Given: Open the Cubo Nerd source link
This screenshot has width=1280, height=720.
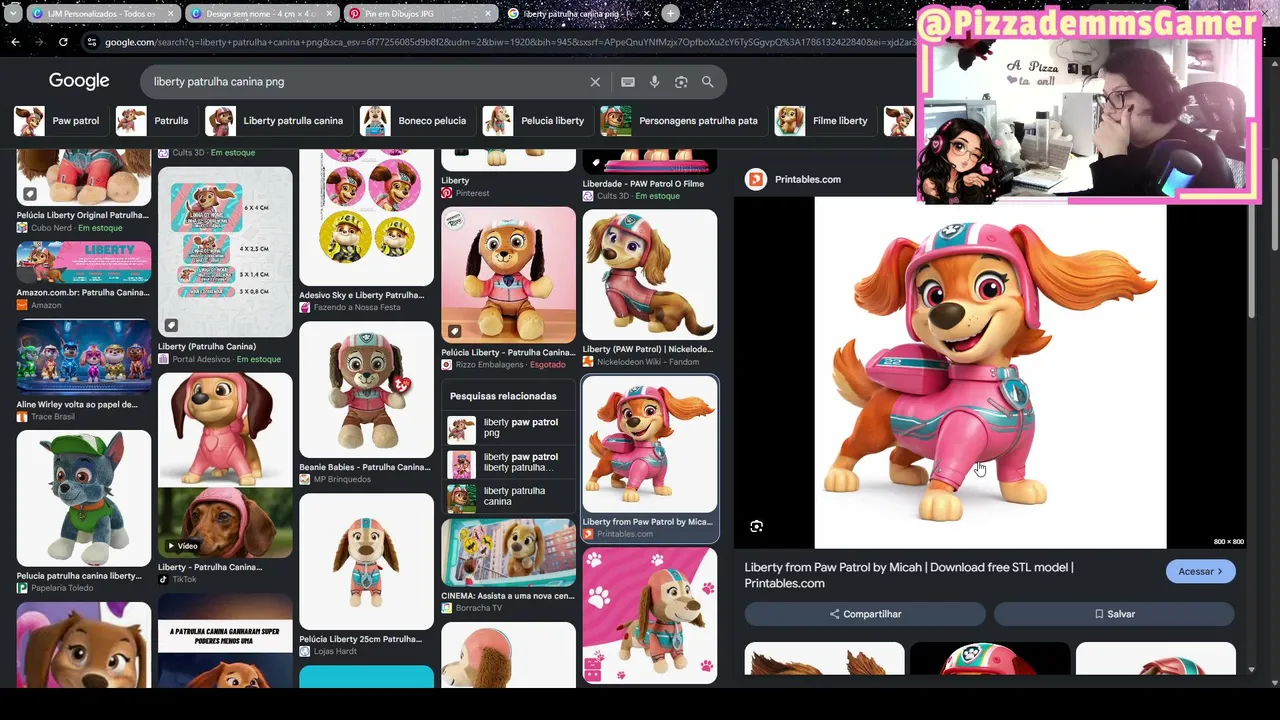Looking at the screenshot, I should coord(51,228).
